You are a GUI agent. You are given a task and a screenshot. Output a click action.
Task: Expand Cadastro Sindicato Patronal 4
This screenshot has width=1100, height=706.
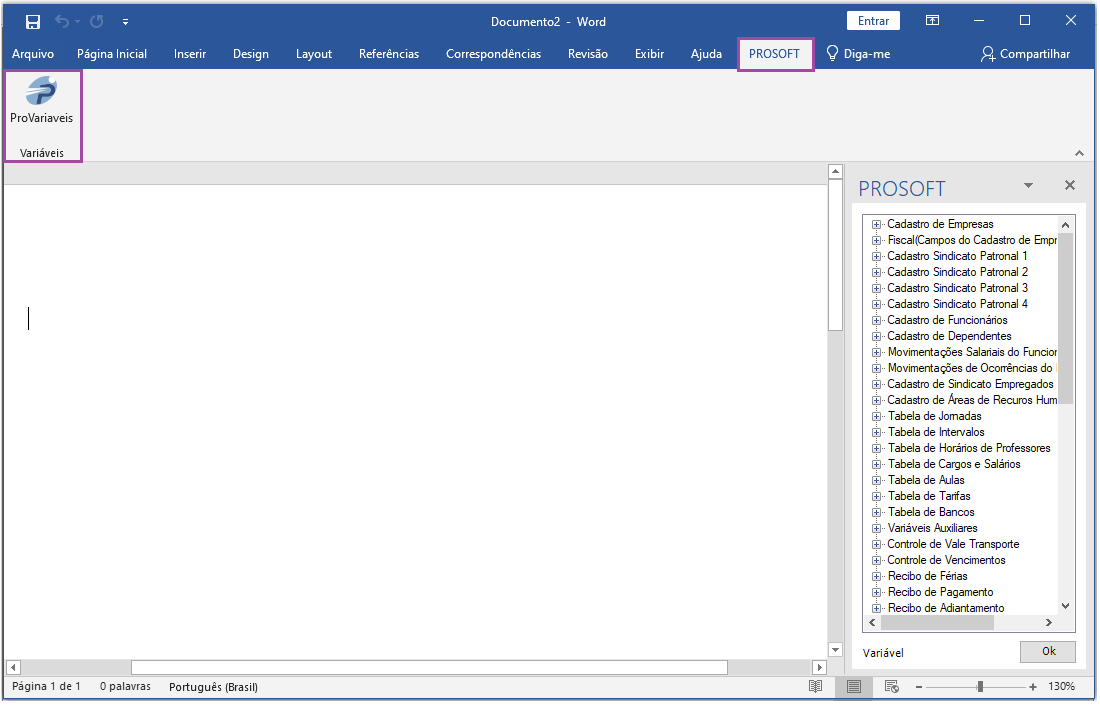point(876,305)
